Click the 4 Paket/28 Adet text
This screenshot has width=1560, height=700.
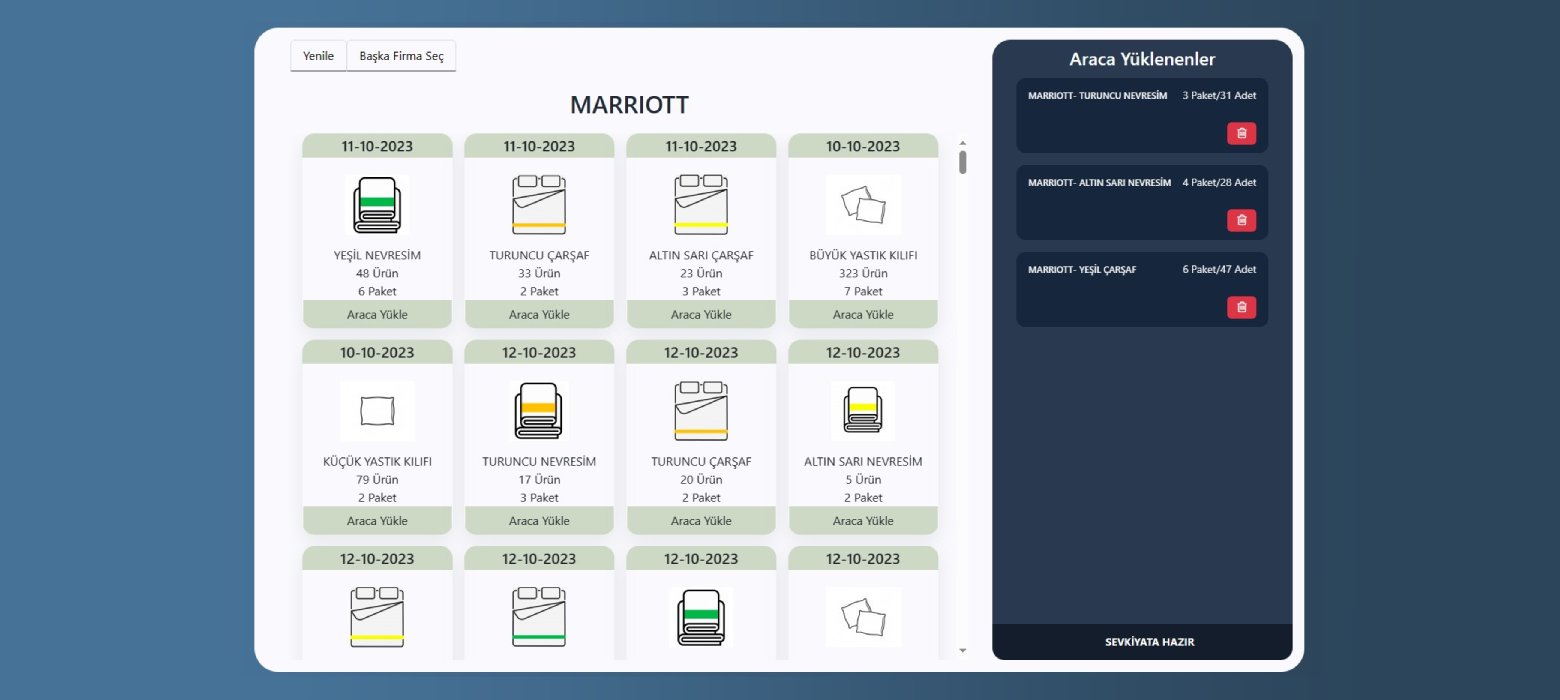(1219, 183)
